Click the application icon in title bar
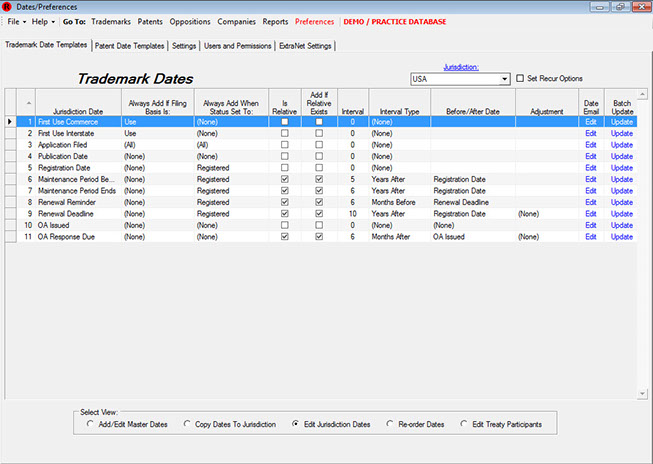The image size is (653, 464). coord(7,6)
